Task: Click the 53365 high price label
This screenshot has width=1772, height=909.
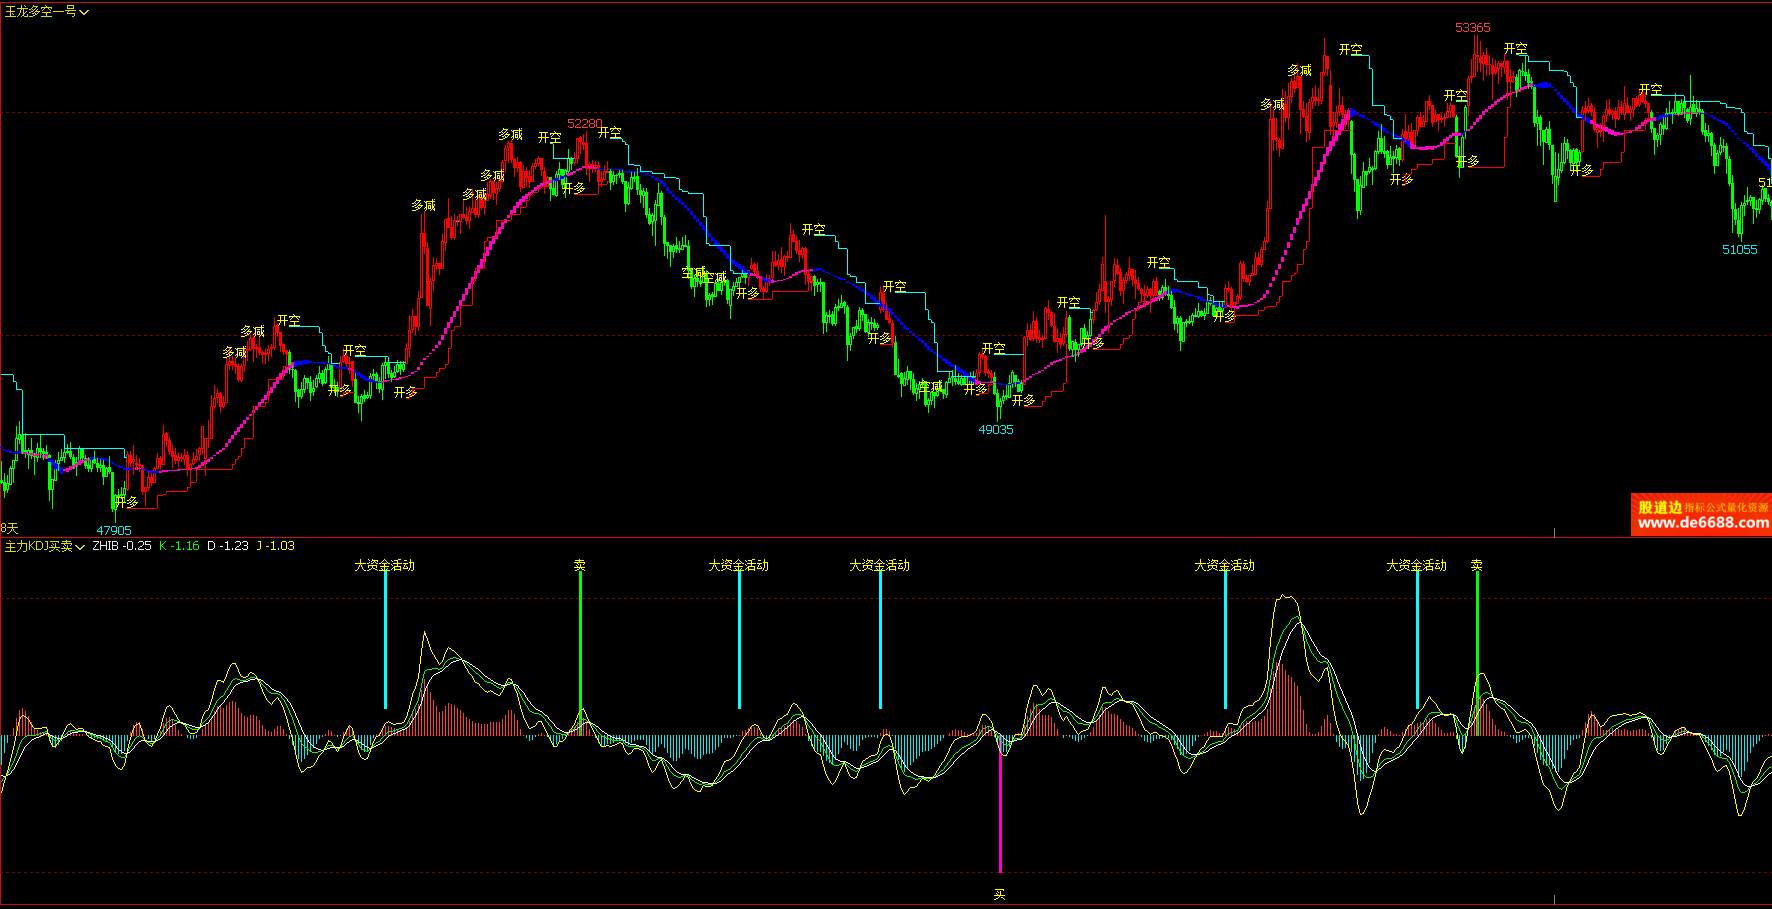Action: (1472, 28)
